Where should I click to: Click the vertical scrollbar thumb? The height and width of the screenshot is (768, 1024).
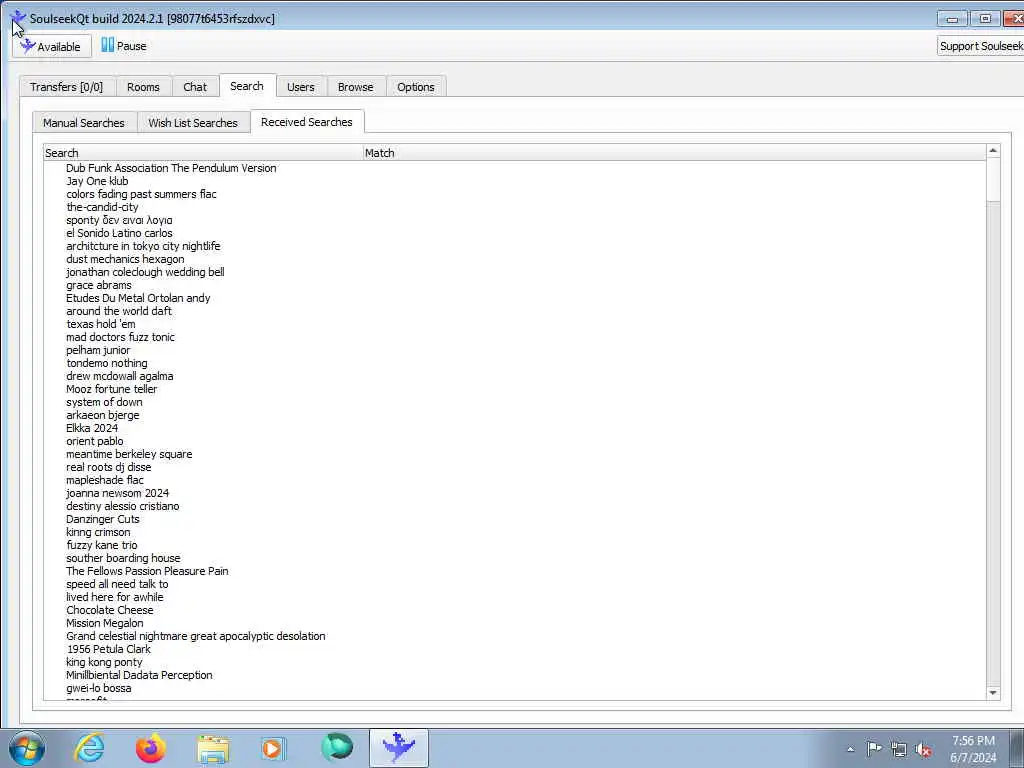993,180
